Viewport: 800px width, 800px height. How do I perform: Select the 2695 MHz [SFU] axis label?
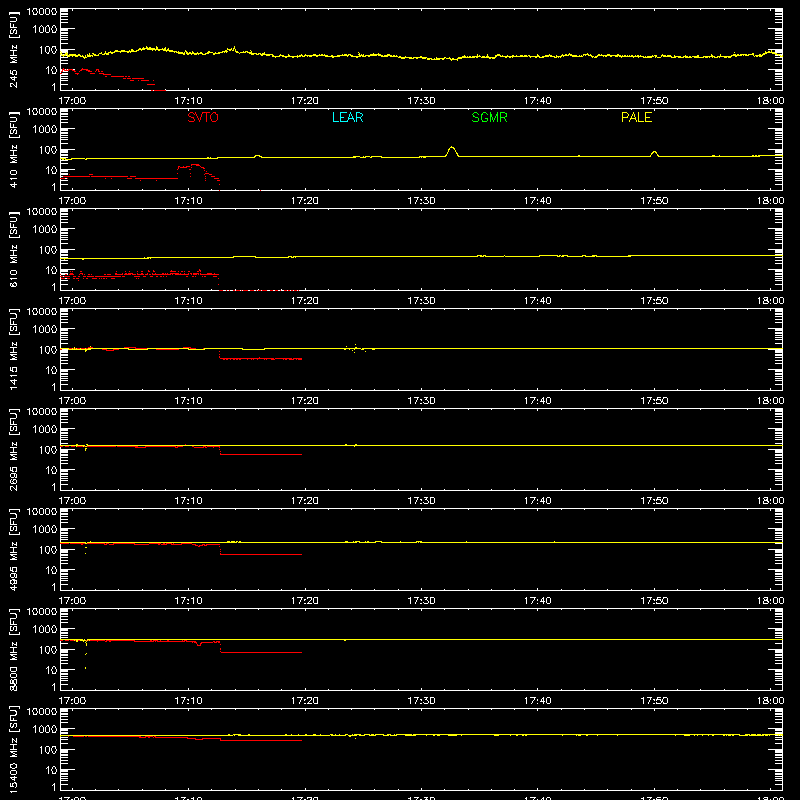pos(14,449)
